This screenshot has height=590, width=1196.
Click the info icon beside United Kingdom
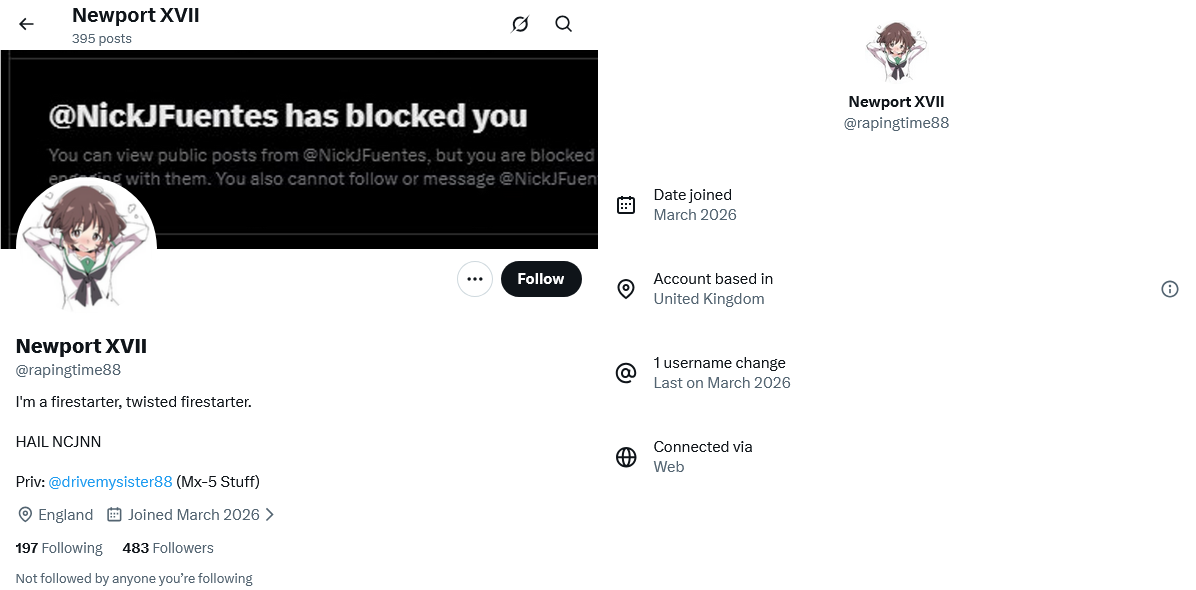click(x=1169, y=289)
